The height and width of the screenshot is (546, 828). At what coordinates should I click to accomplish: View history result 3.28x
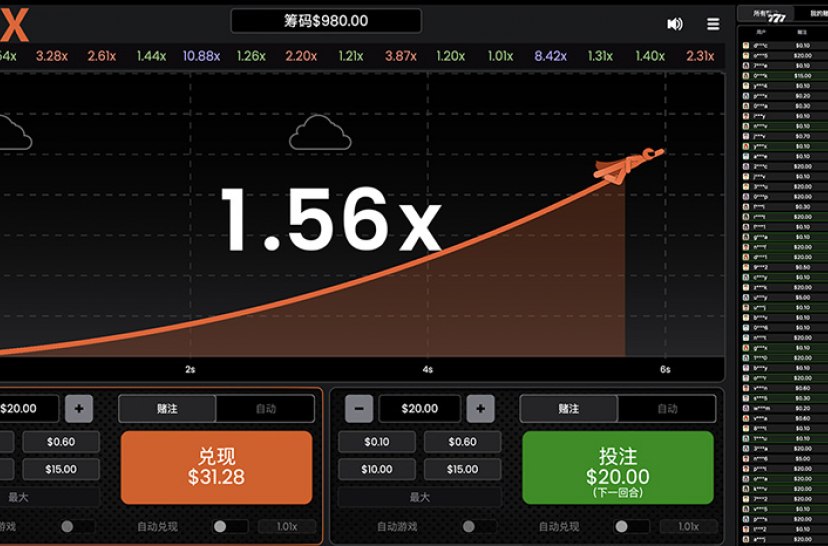click(52, 56)
